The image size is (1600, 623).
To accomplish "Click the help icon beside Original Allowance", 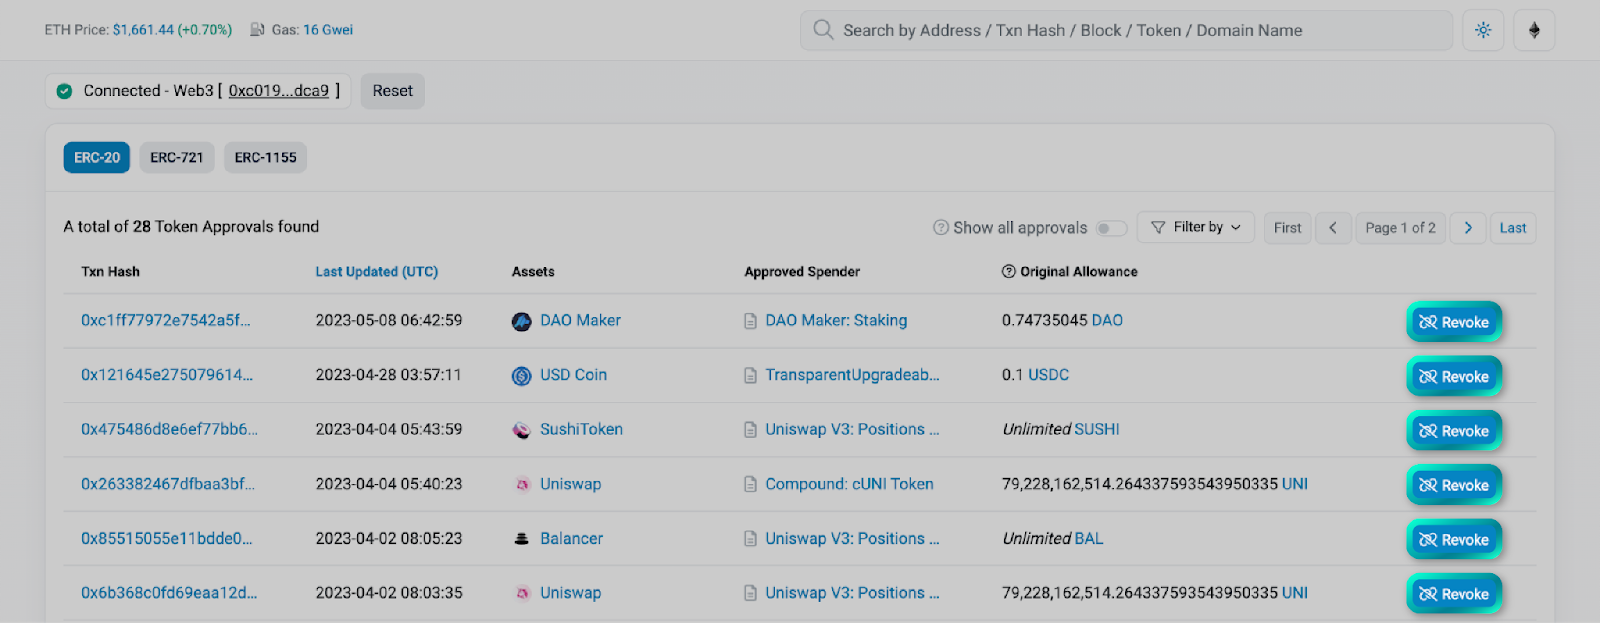I will 1008,271.
